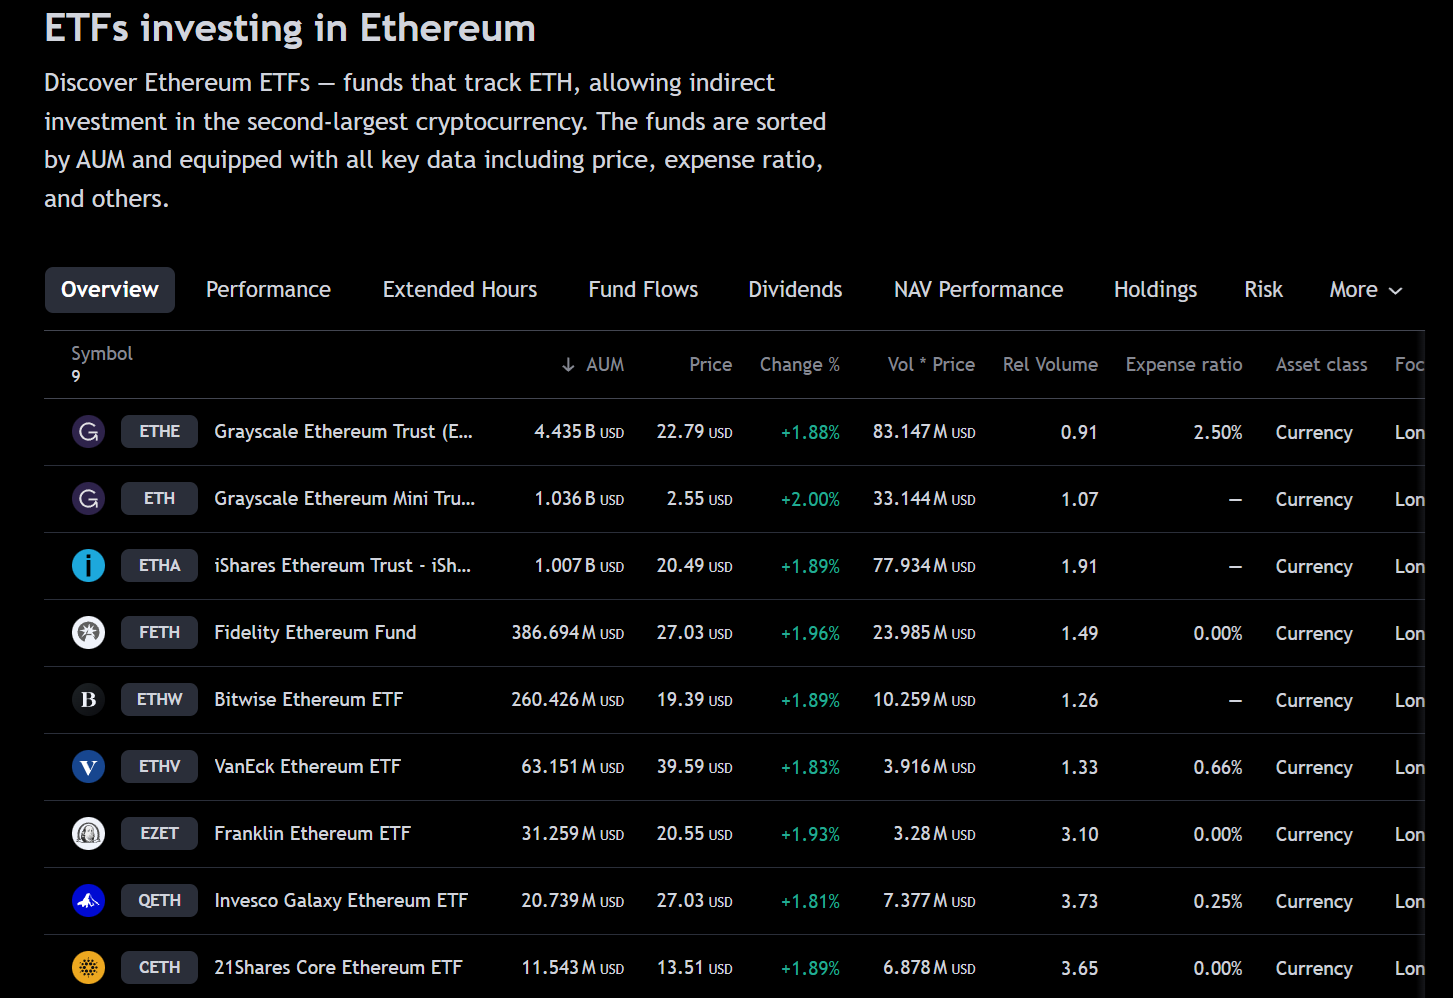Select the Overview tab

(110, 290)
